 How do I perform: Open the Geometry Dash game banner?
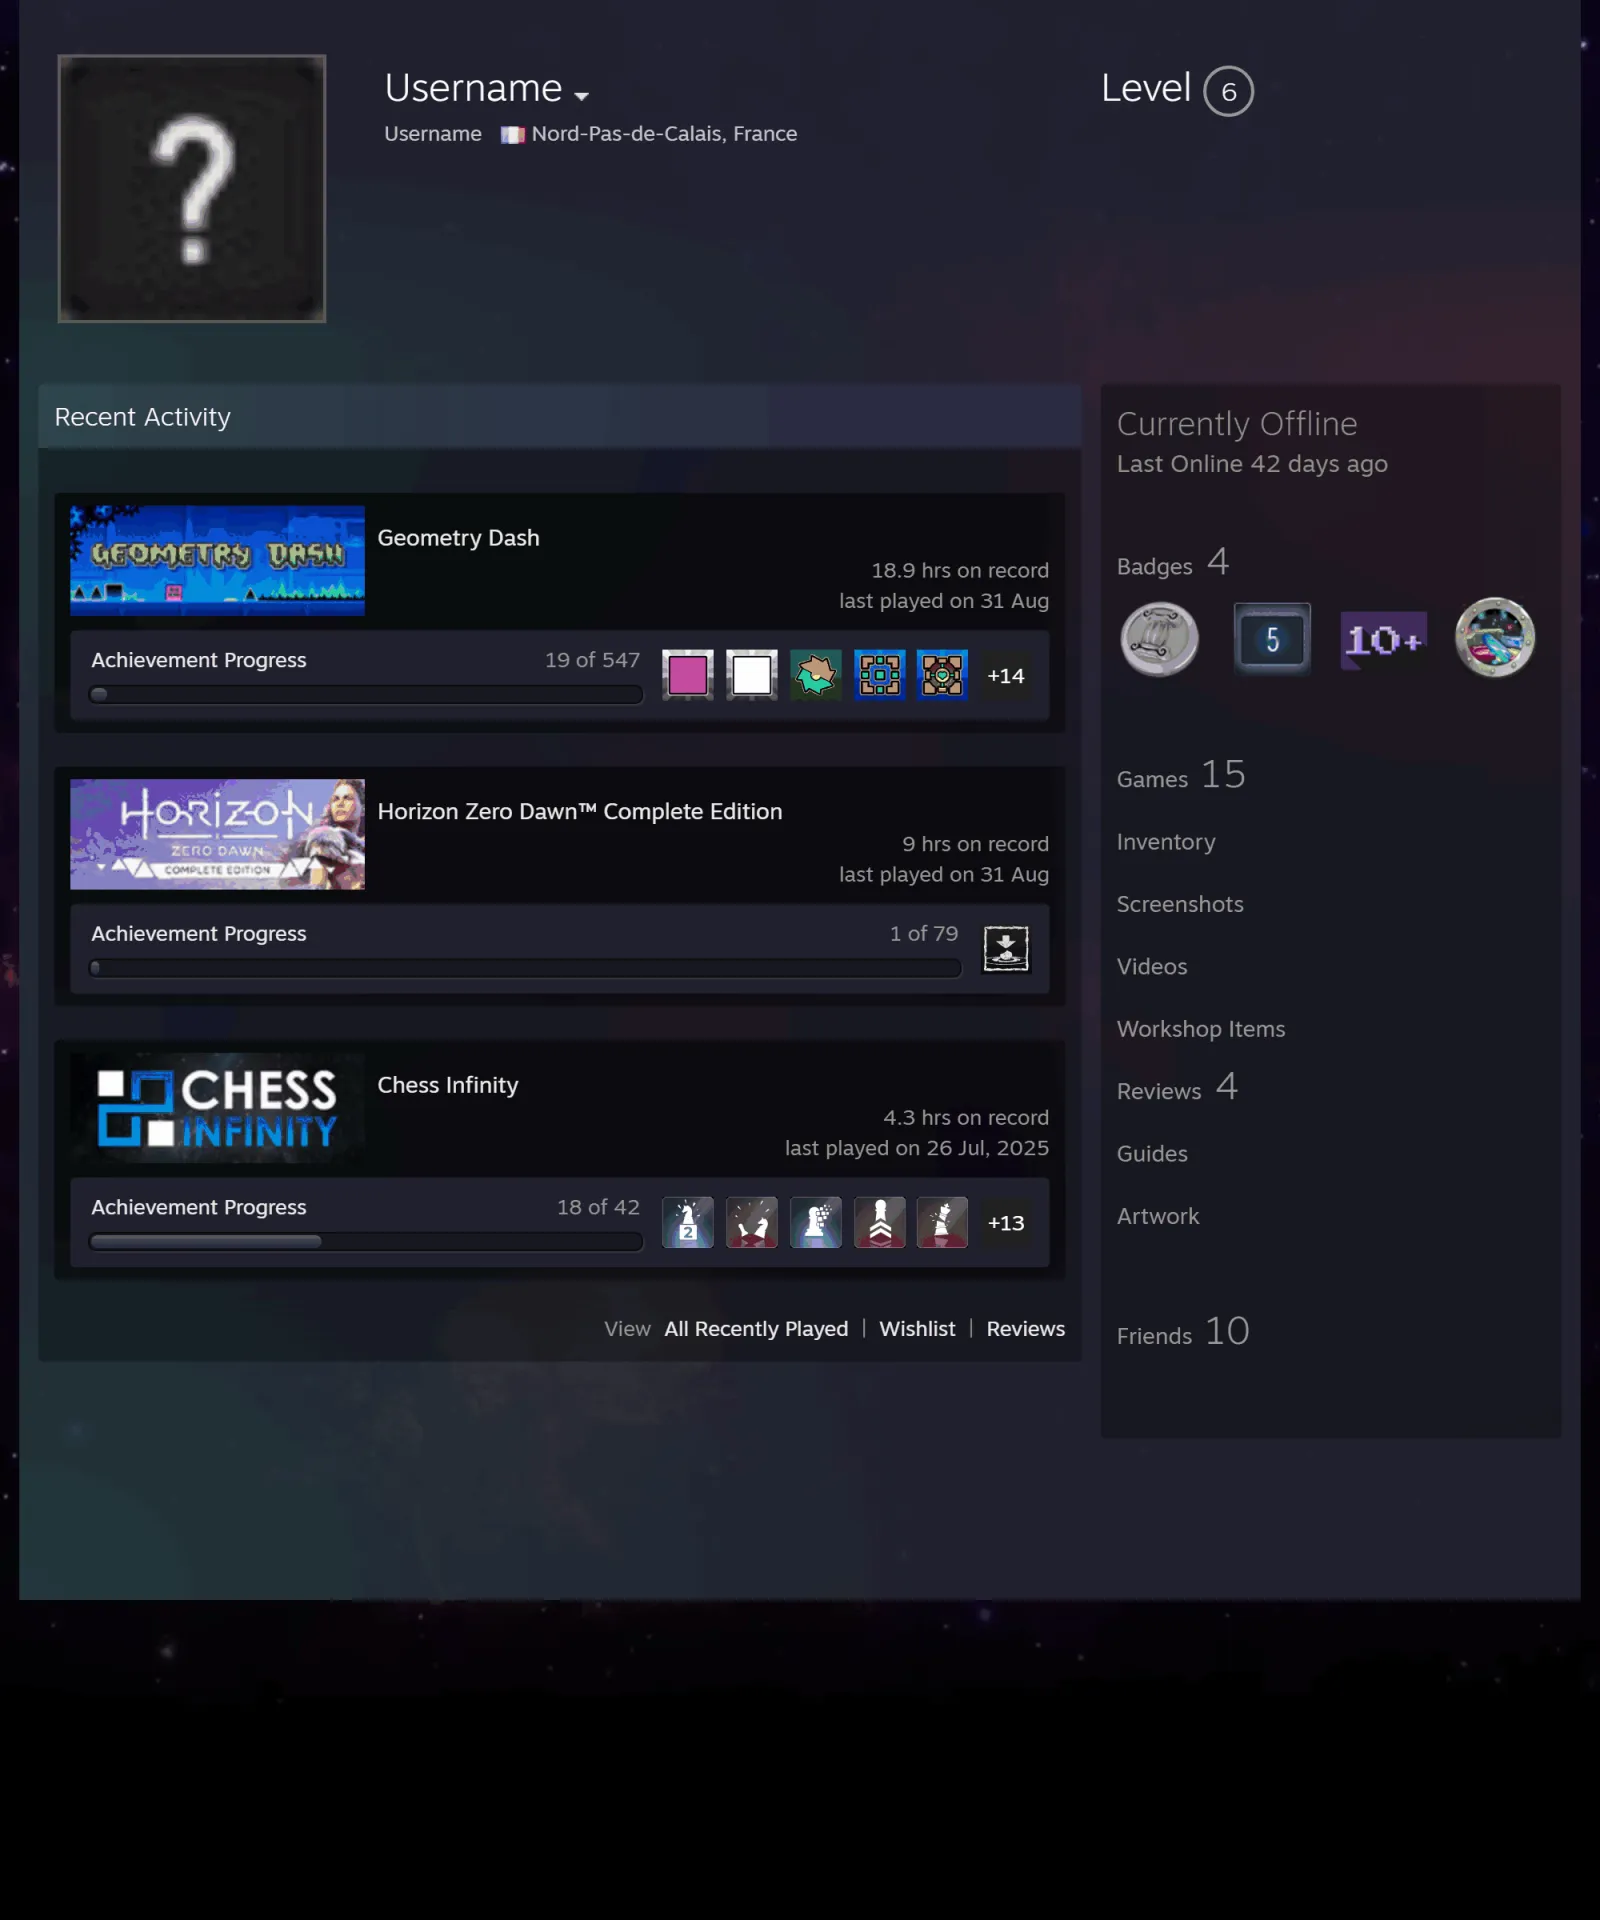click(217, 560)
